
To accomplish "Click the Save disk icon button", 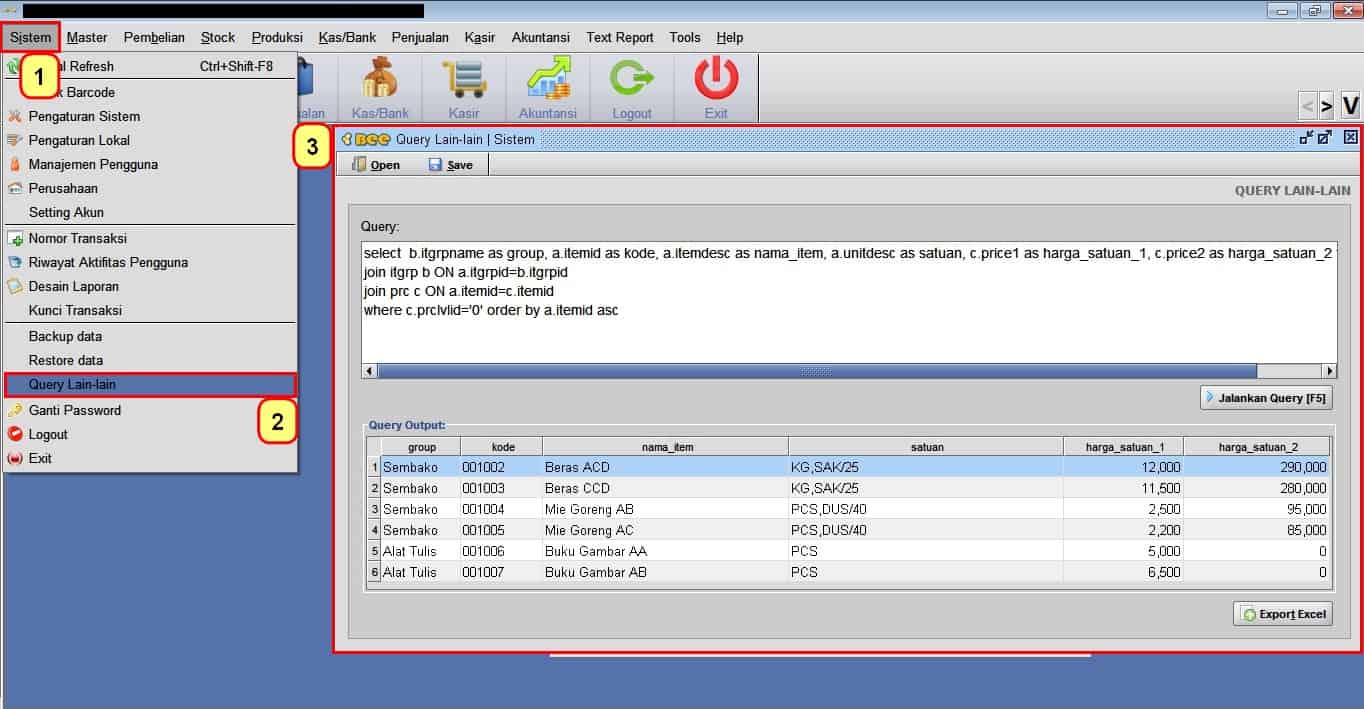I will pyautogui.click(x=450, y=165).
